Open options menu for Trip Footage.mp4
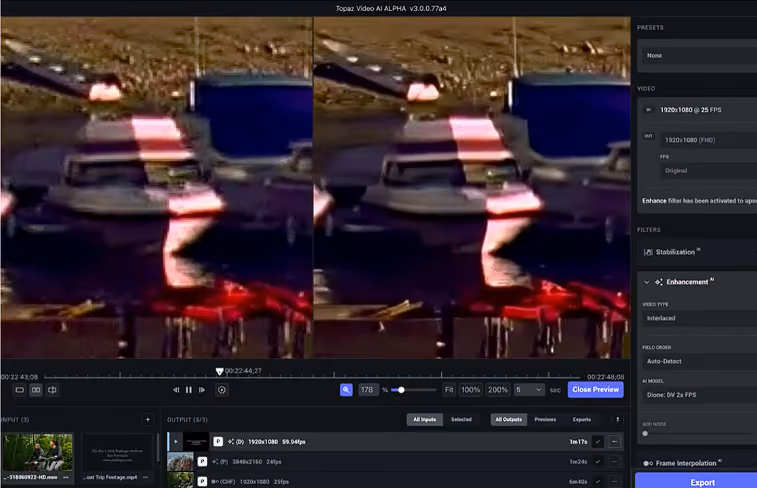 (145, 477)
